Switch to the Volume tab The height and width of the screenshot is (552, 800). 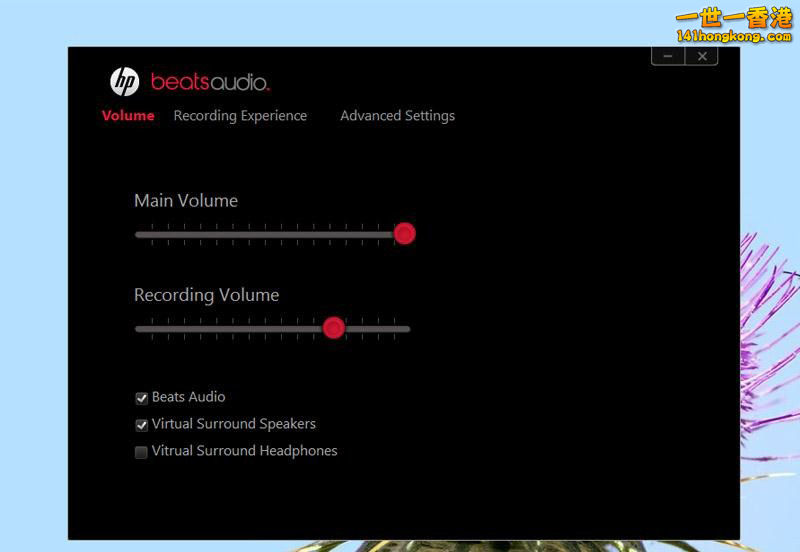pos(128,116)
